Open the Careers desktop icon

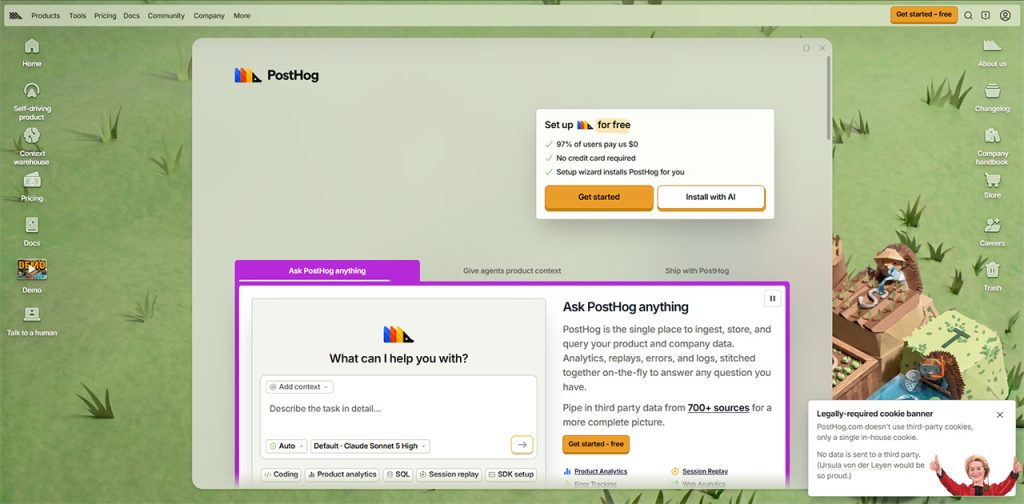point(992,232)
